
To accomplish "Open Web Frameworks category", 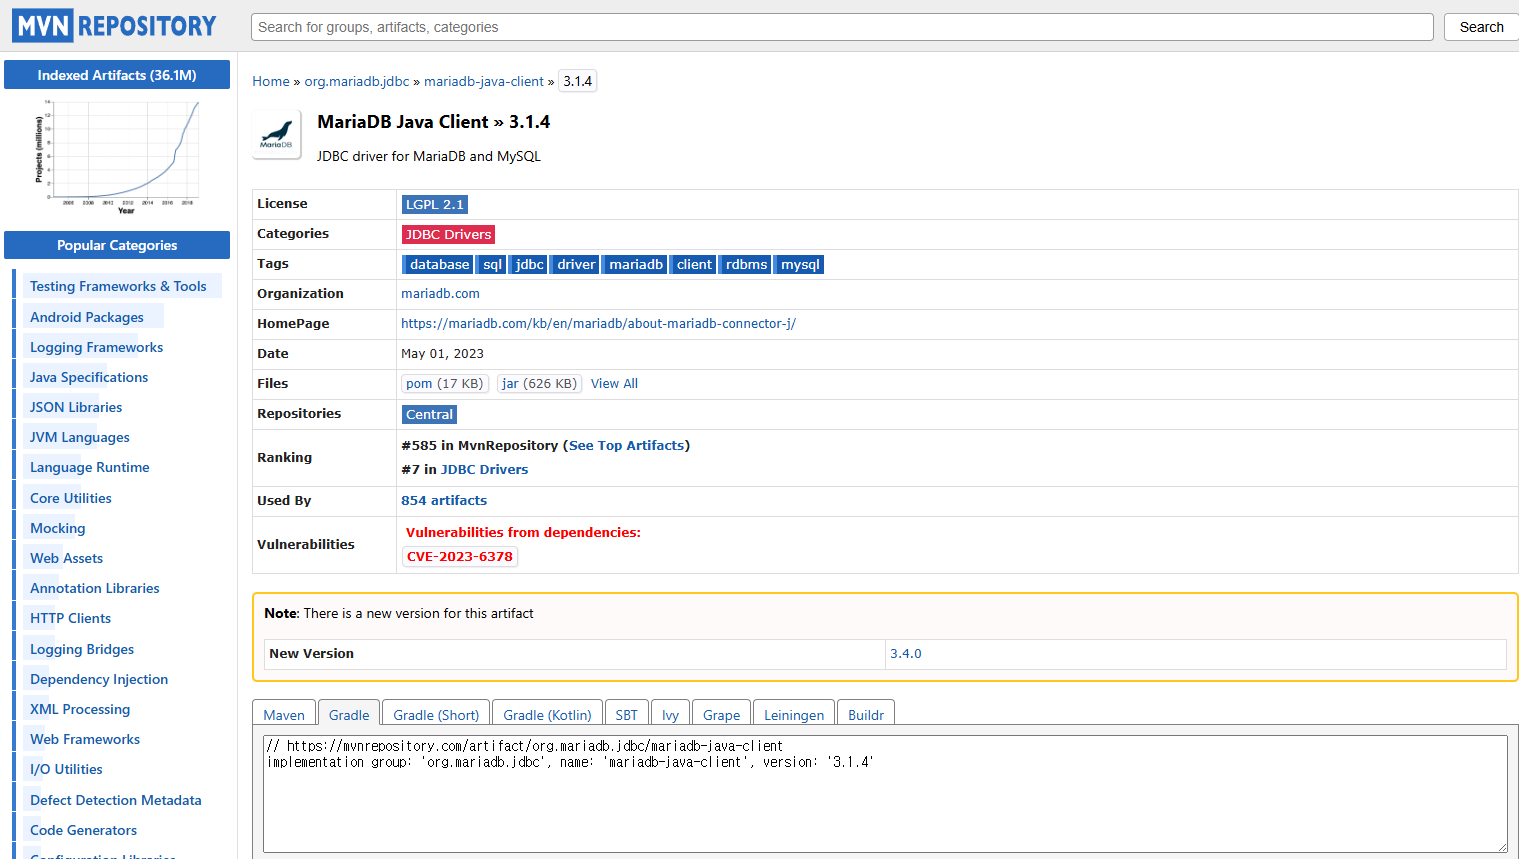I will pos(85,739).
